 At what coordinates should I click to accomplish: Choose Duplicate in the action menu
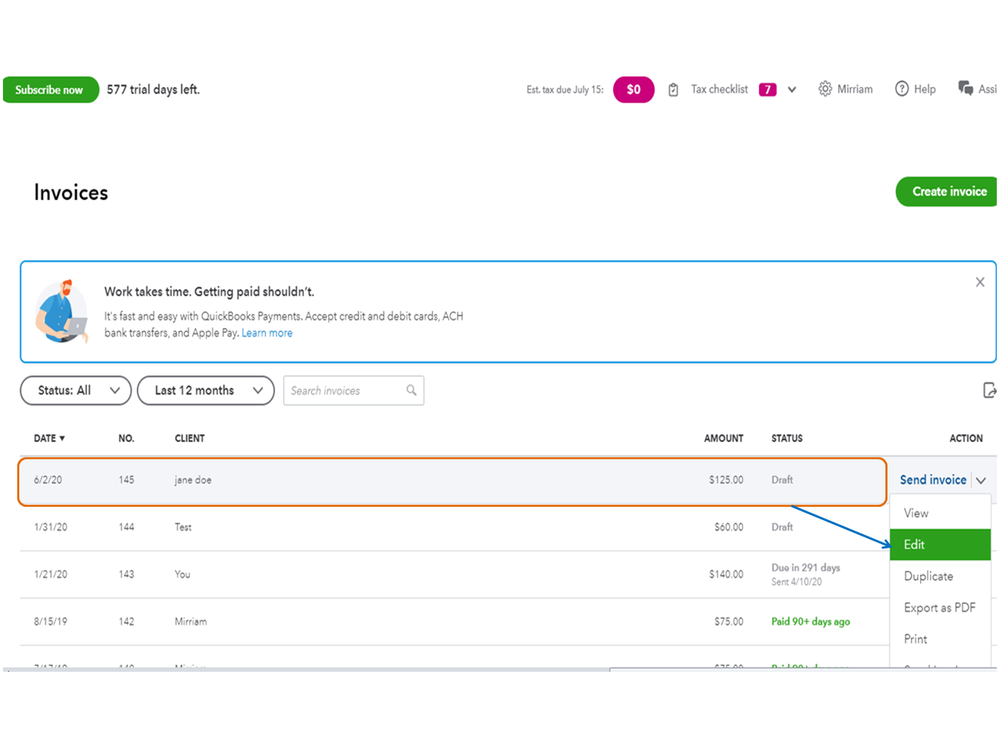(928, 576)
